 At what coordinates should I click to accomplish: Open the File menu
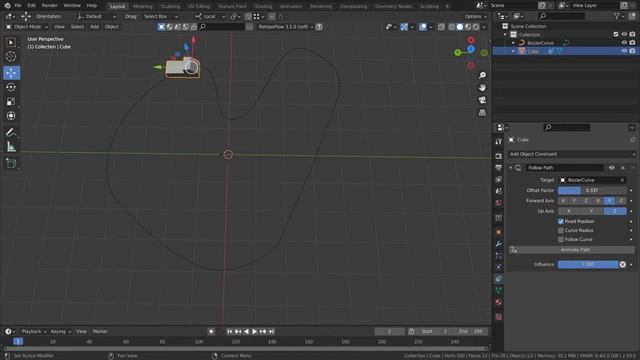point(18,6)
